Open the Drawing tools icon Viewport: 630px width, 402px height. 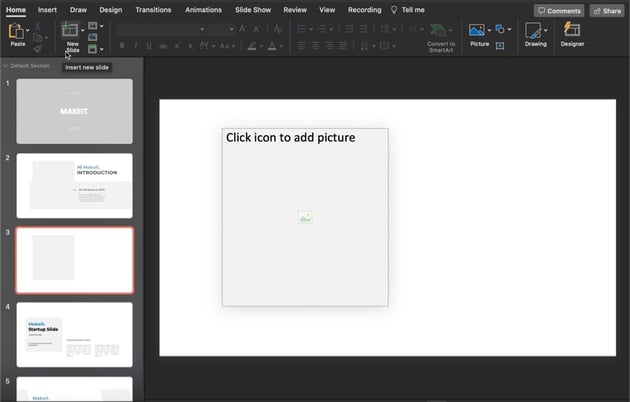click(x=534, y=30)
